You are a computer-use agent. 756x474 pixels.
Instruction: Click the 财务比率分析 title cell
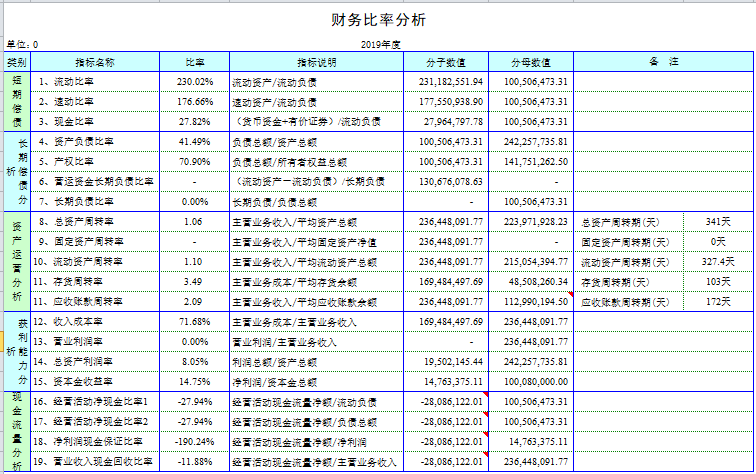pyautogui.click(x=378, y=20)
